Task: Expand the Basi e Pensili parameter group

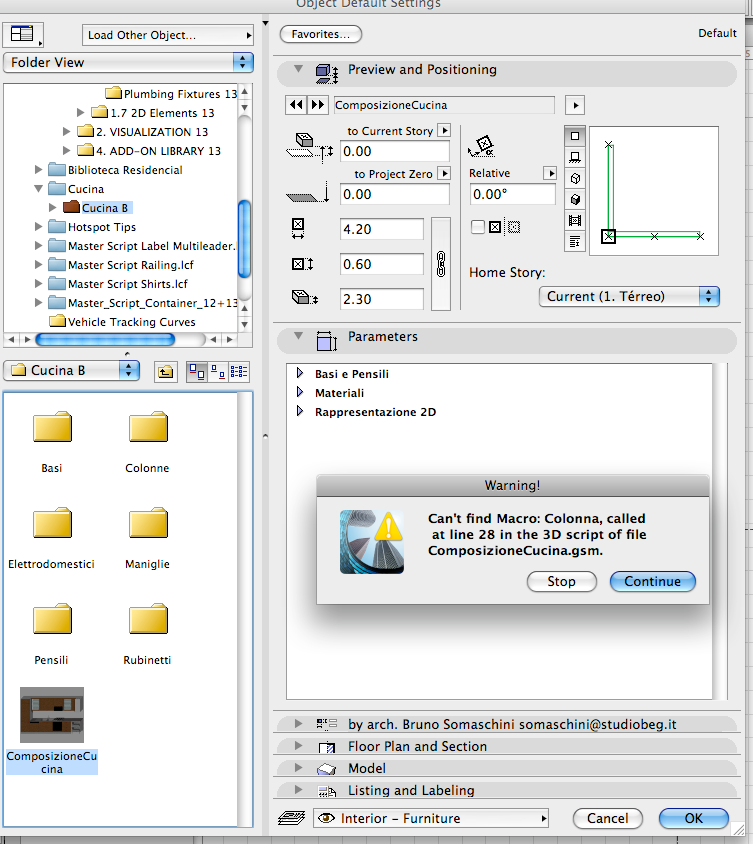Action: [x=300, y=372]
